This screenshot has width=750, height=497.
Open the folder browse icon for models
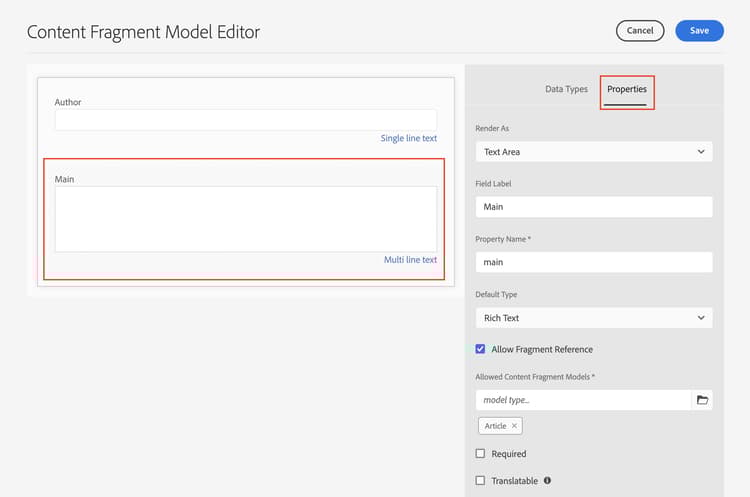pos(702,400)
